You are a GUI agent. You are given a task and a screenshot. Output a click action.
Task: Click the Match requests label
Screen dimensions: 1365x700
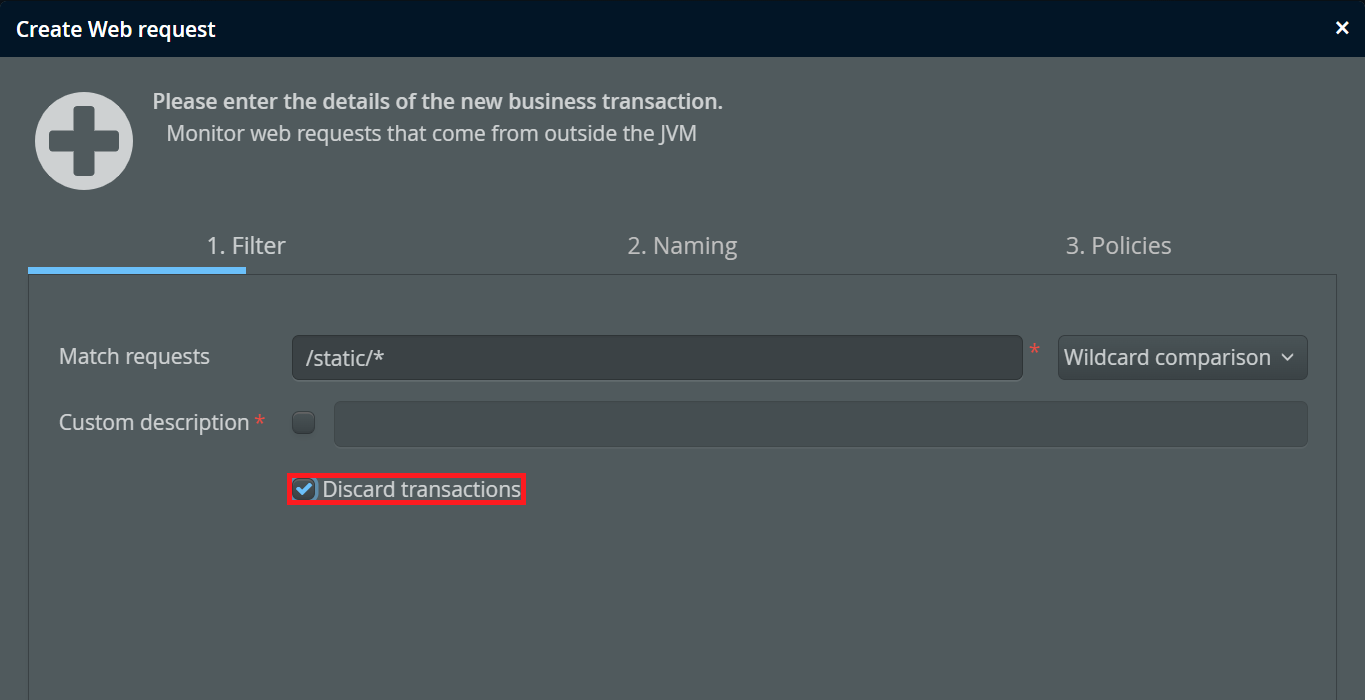(x=134, y=357)
